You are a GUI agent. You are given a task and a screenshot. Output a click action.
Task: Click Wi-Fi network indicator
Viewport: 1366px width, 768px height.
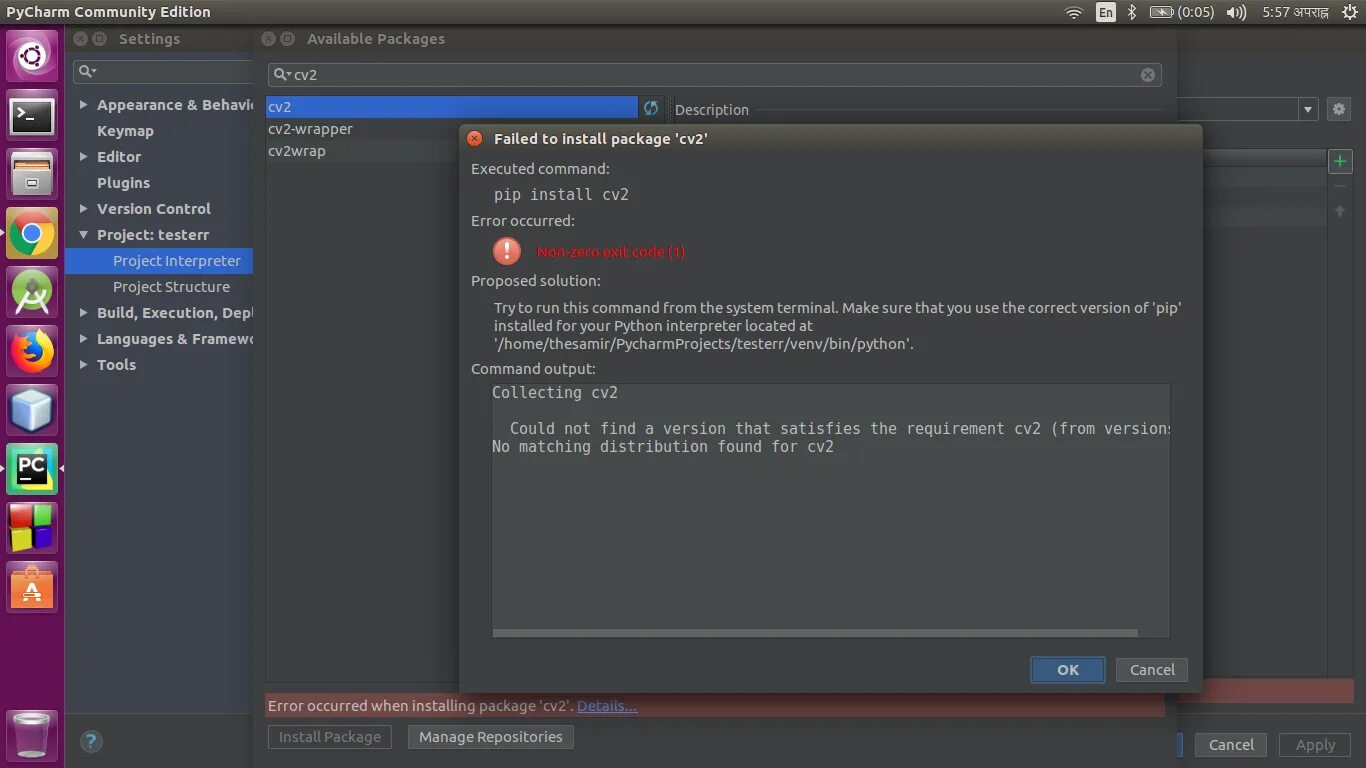(1074, 12)
